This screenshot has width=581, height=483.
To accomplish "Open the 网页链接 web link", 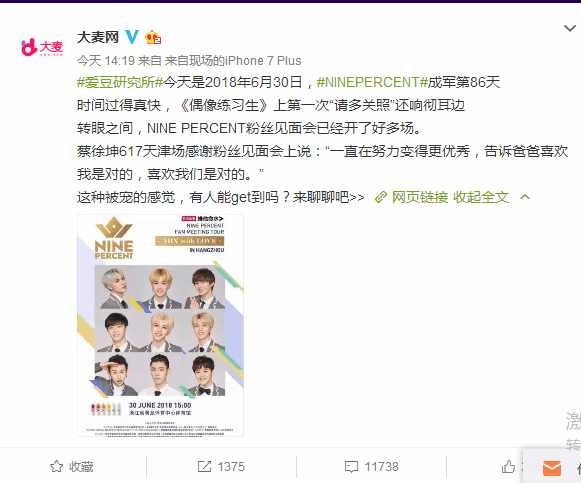I will [420, 197].
